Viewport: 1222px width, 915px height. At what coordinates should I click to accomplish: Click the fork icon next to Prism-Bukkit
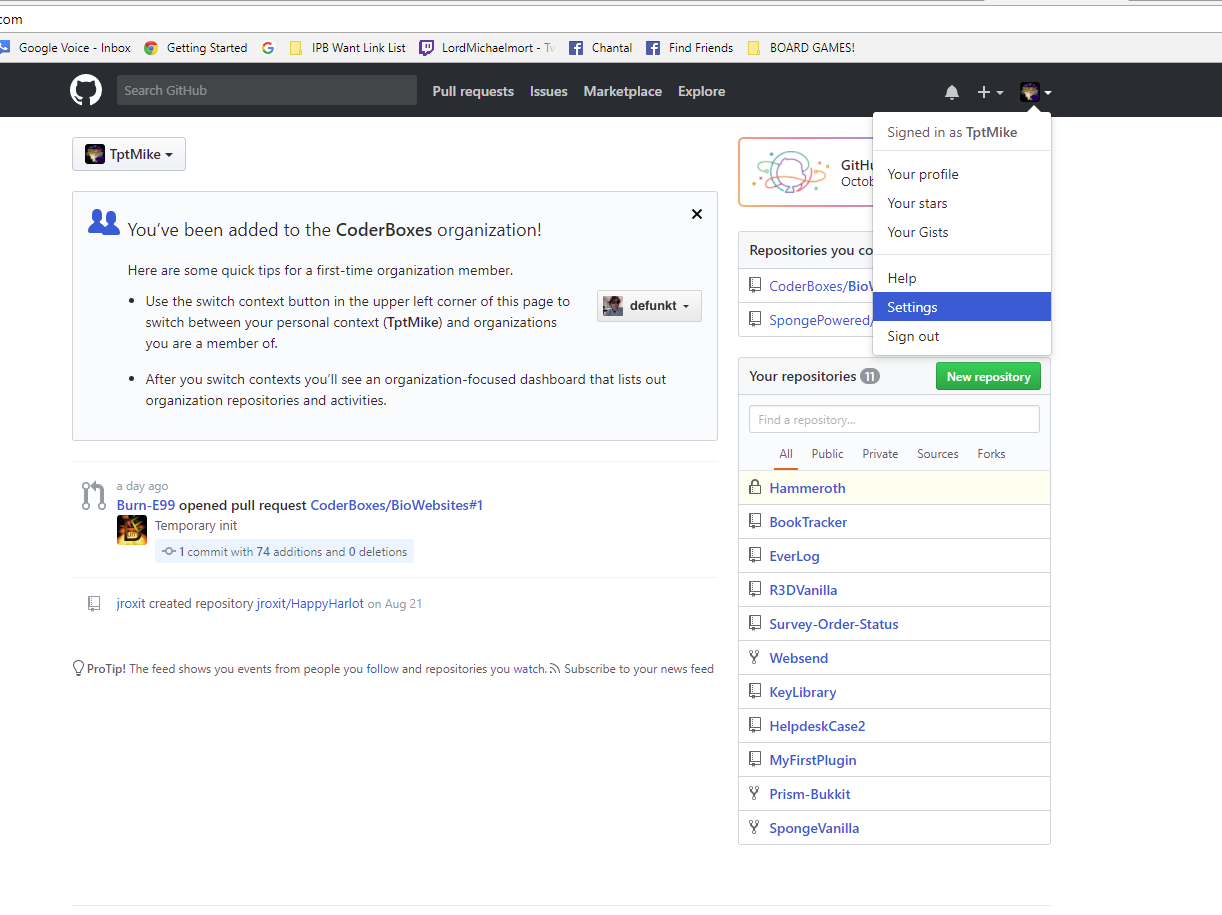click(x=755, y=794)
